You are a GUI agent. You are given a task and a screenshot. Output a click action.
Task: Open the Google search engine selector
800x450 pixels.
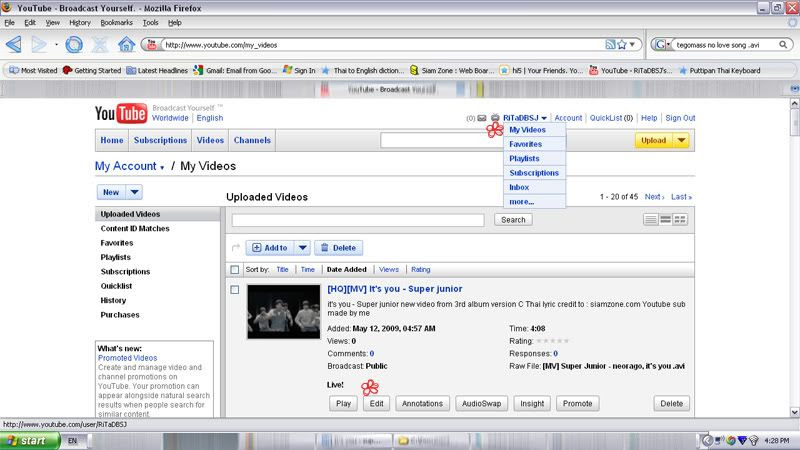(662, 45)
